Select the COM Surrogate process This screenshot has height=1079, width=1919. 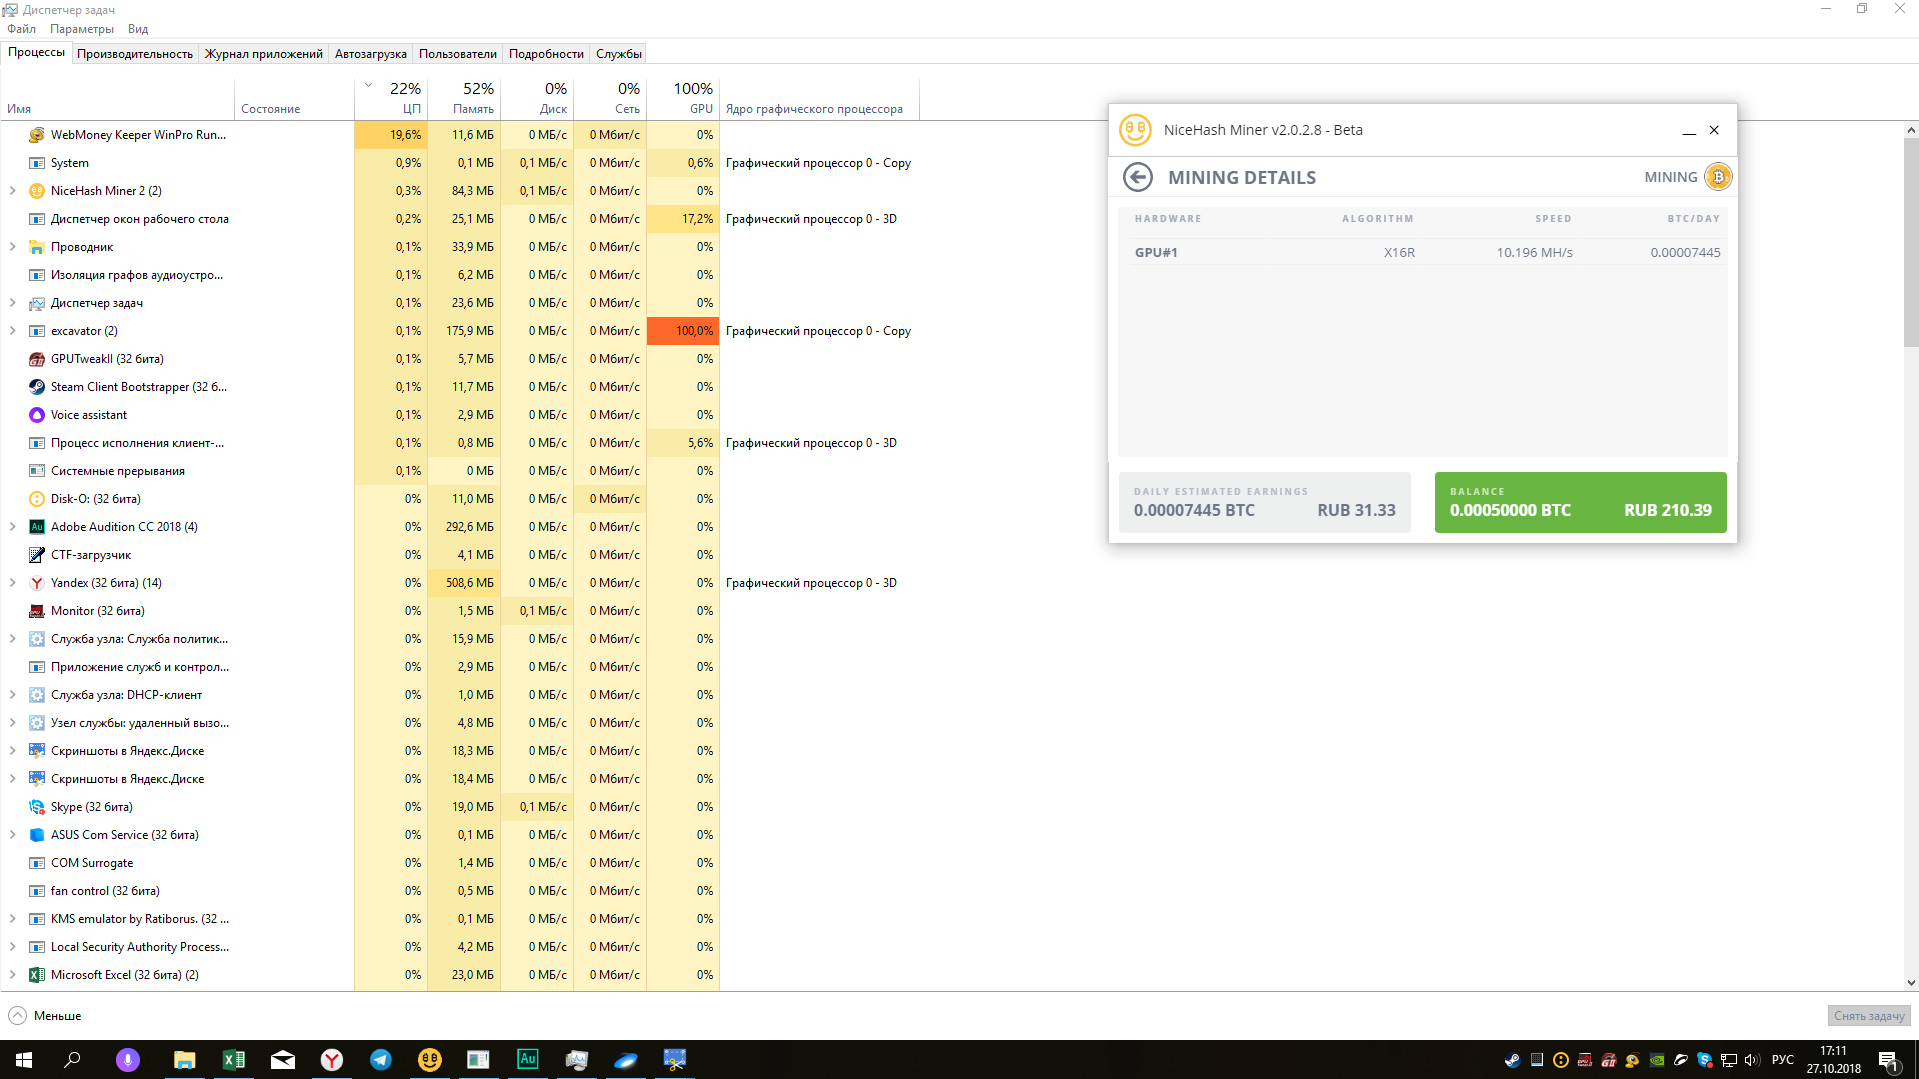(x=92, y=863)
